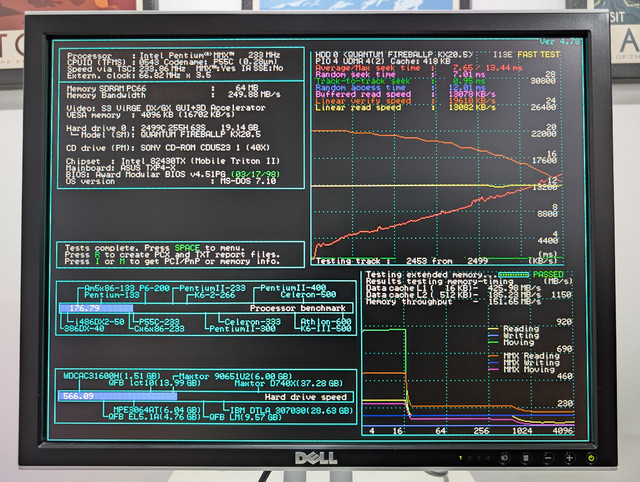
Task: Click the Chipset Intel 82430TX line
Action: tap(173, 161)
